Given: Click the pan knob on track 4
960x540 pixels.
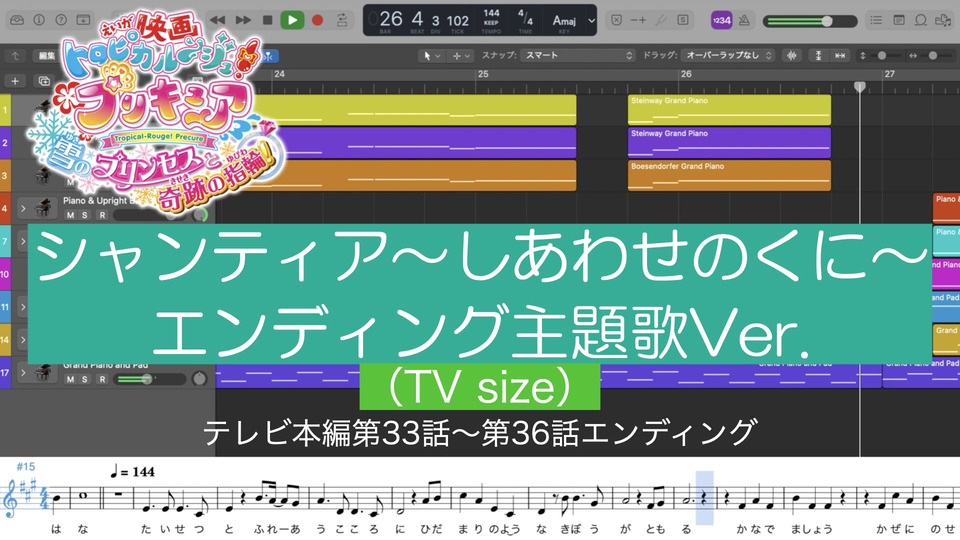Looking at the screenshot, I should coord(200,215).
